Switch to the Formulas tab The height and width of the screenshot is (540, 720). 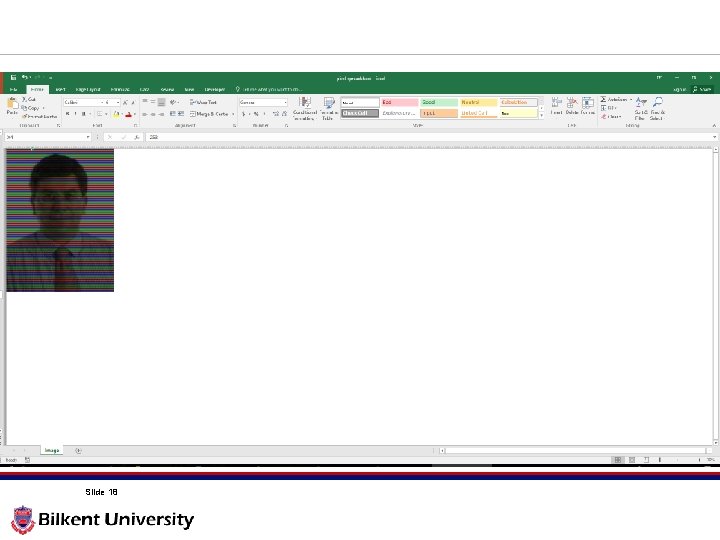click(x=120, y=90)
